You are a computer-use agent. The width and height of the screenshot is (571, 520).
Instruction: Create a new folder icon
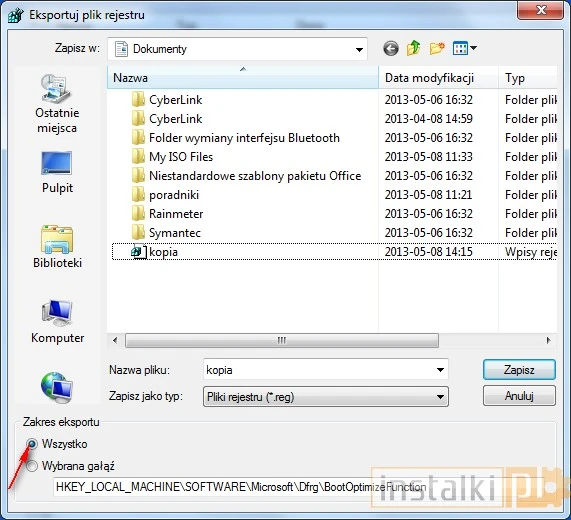[437, 48]
